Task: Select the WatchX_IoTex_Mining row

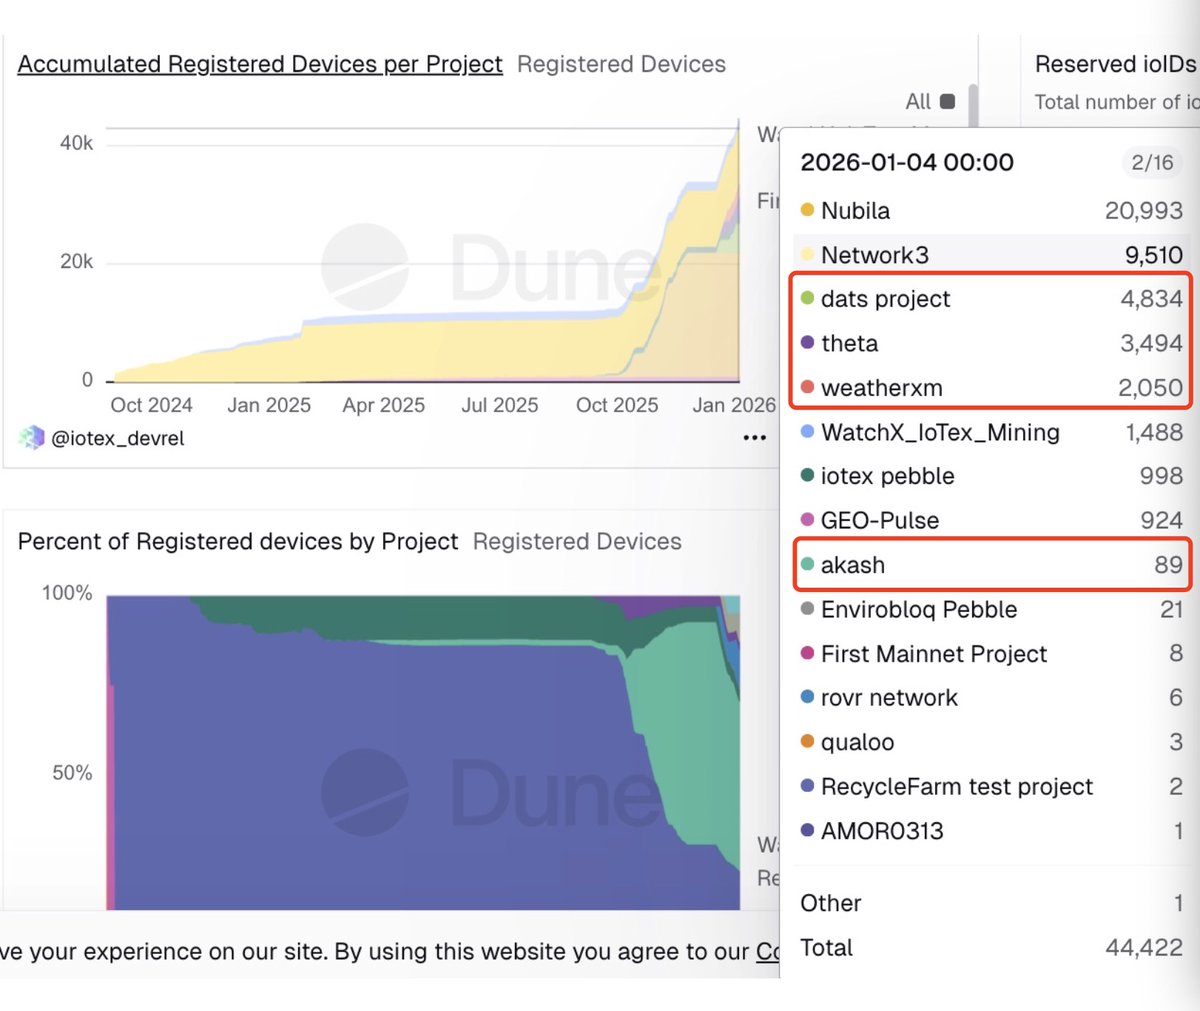Action: point(991,432)
